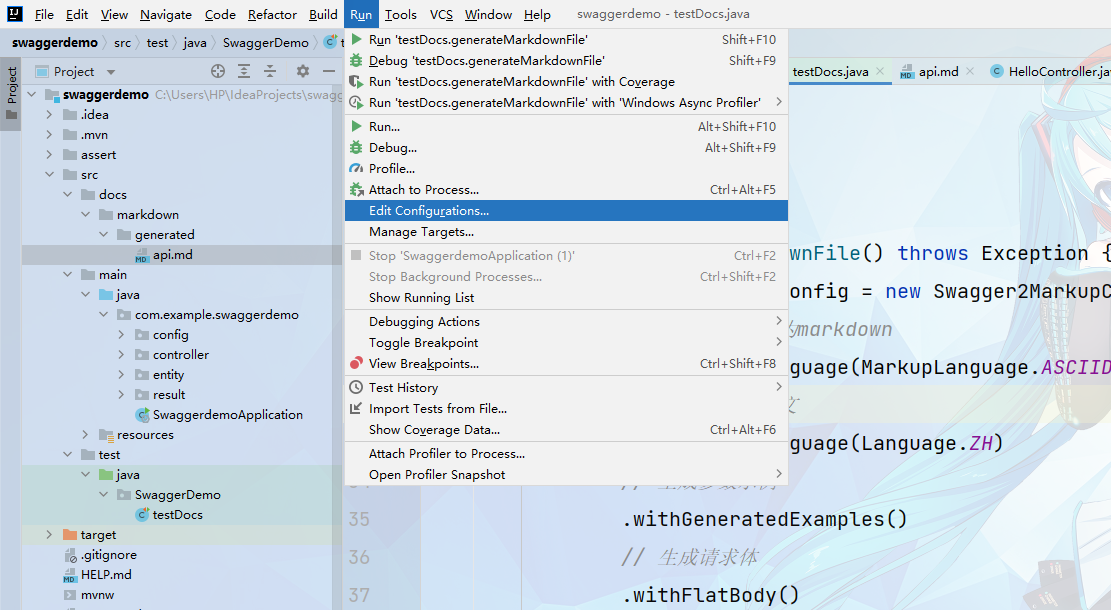Image resolution: width=1111 pixels, height=610 pixels.
Task: Click the Debug bug icon for testDocs.generateMarkdownFile
Action: [x=356, y=60]
